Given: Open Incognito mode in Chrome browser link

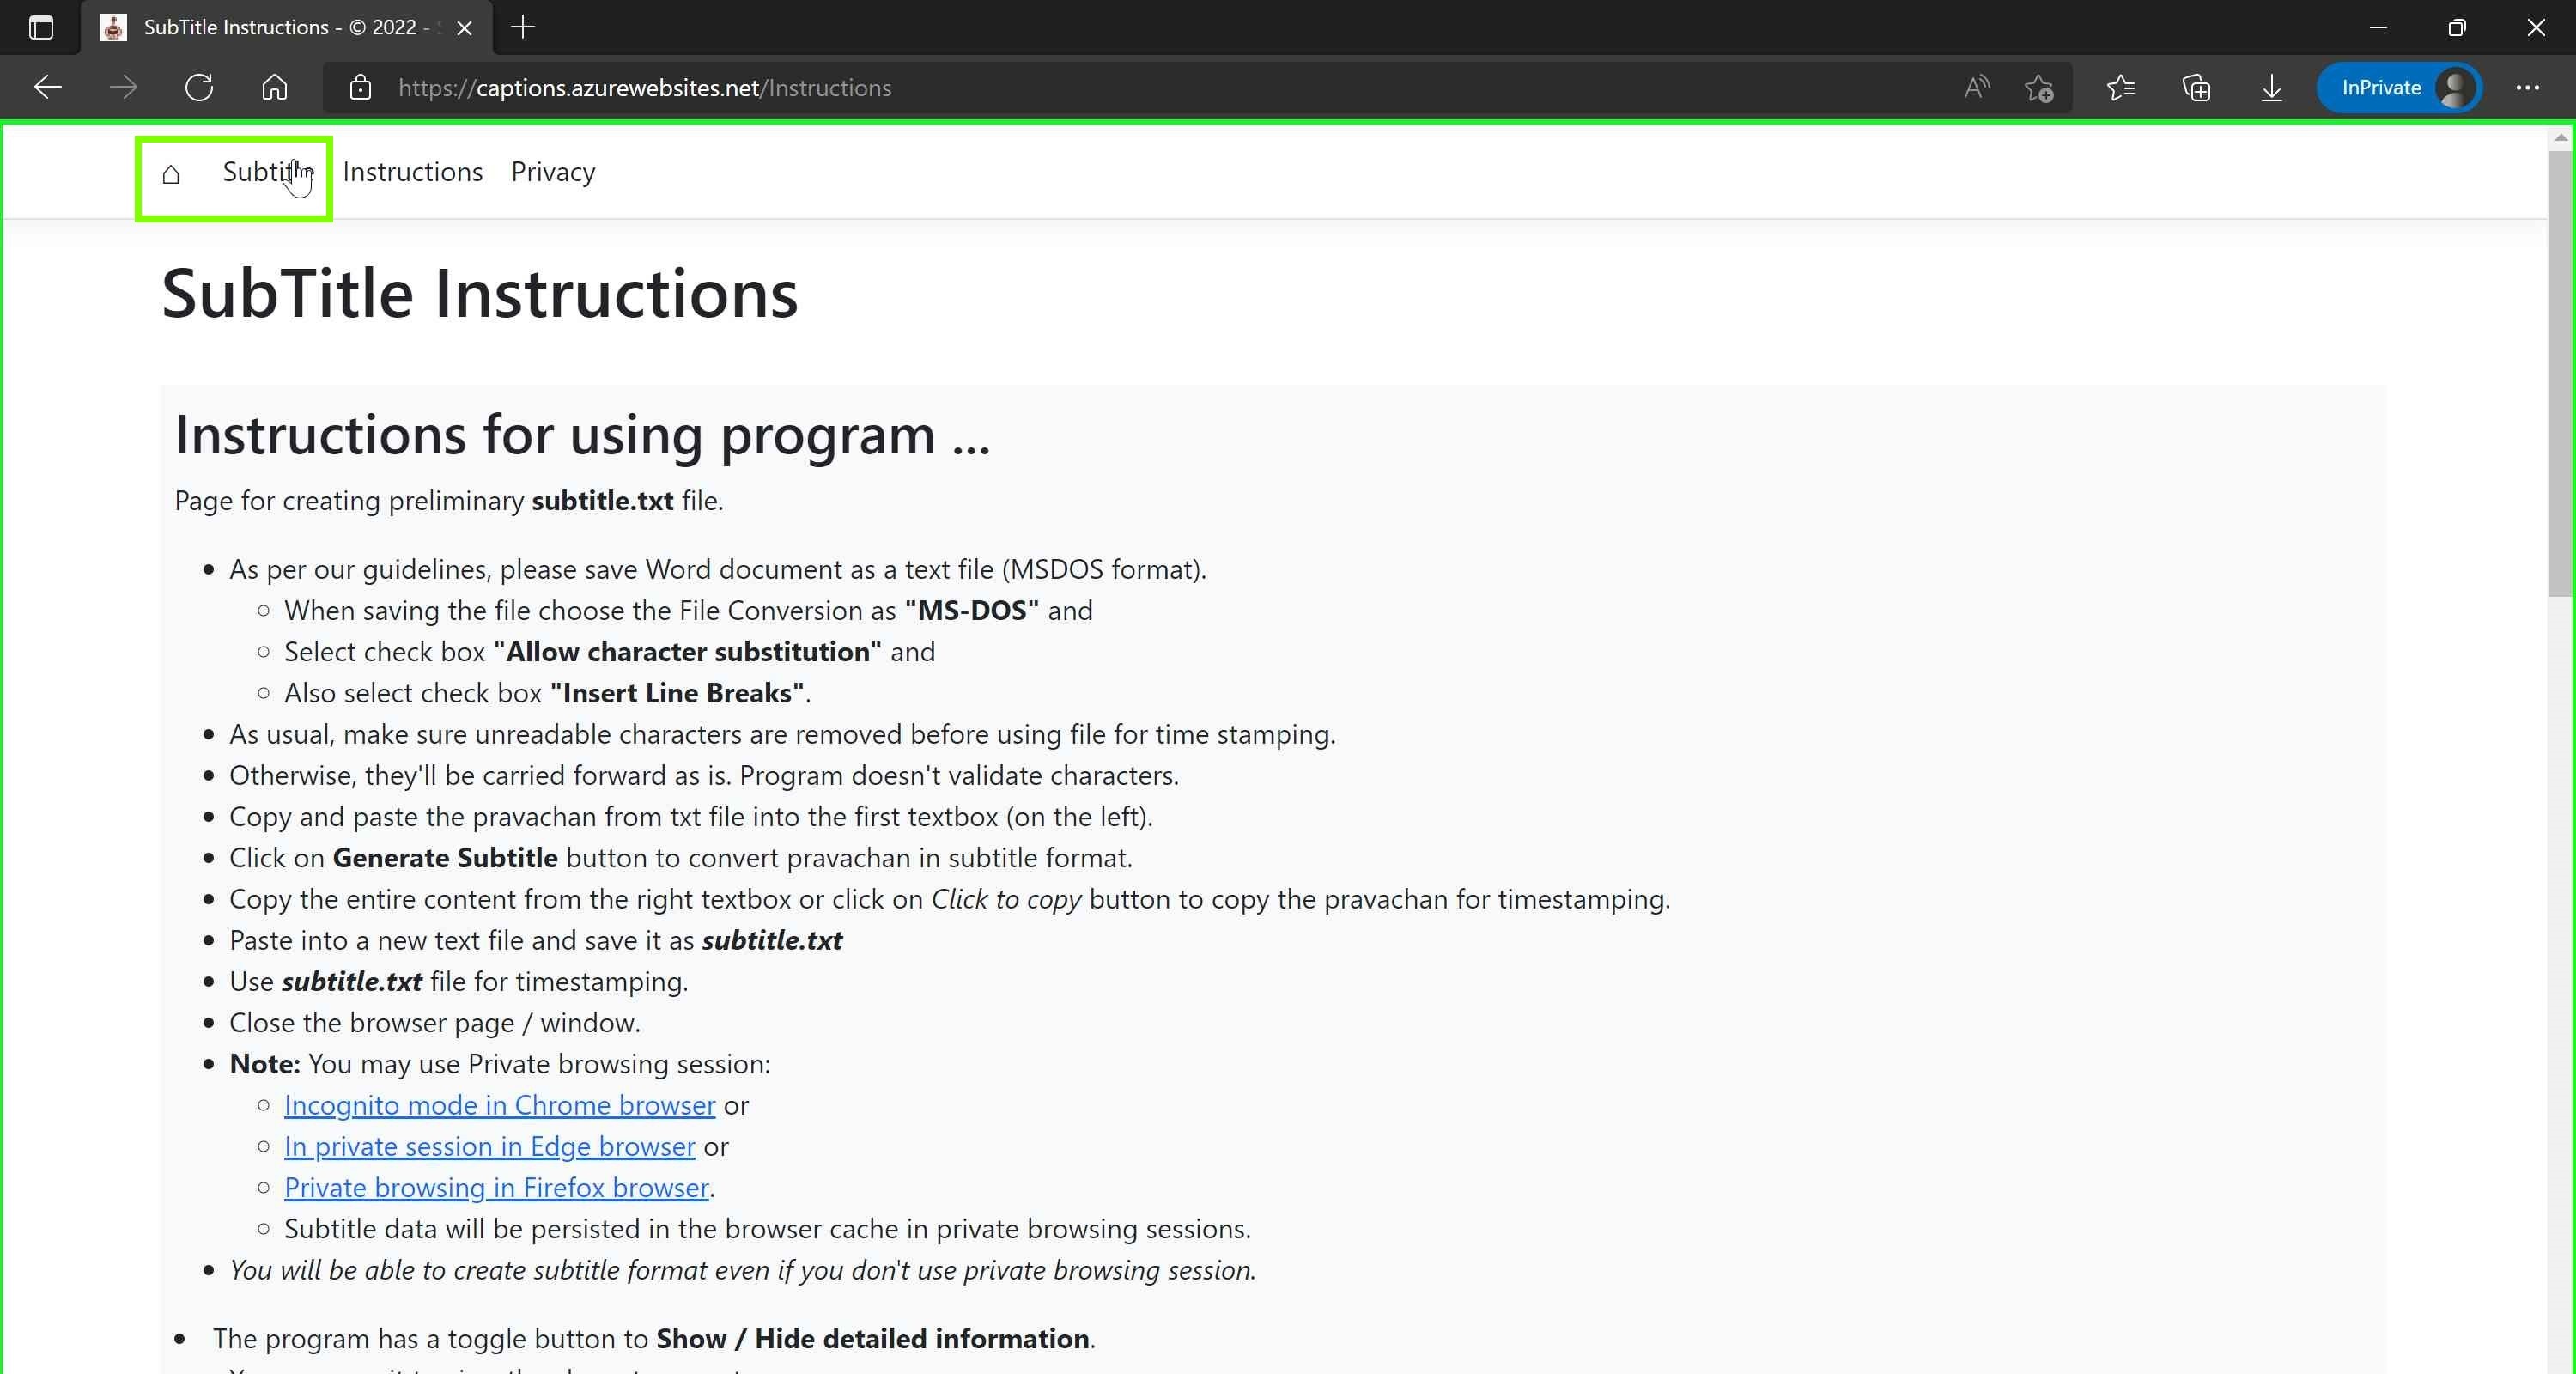Looking at the screenshot, I should 500,1105.
